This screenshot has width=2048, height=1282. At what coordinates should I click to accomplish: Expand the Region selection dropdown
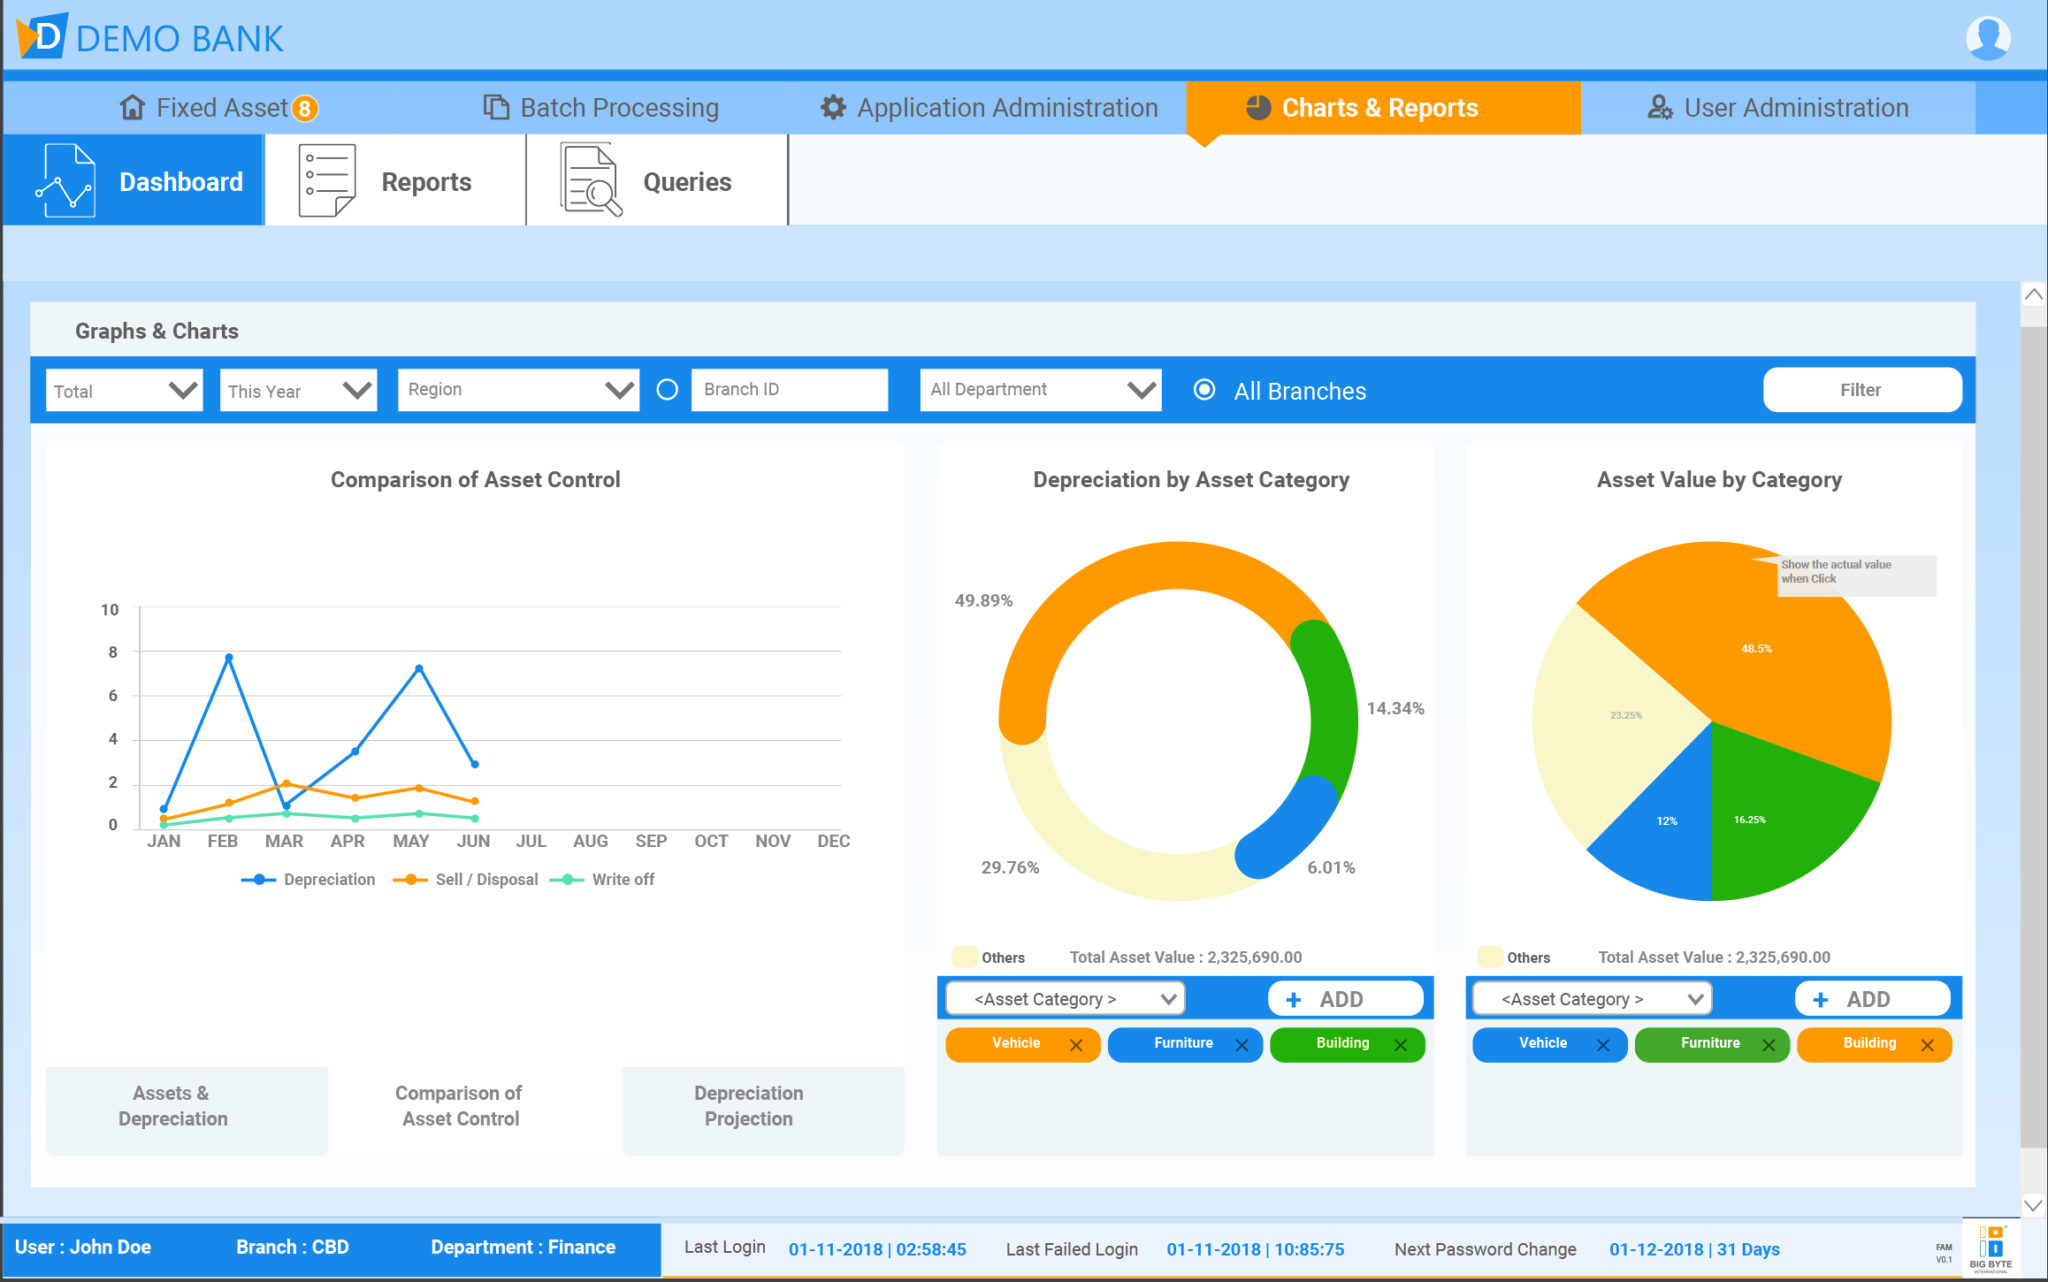[x=517, y=390]
